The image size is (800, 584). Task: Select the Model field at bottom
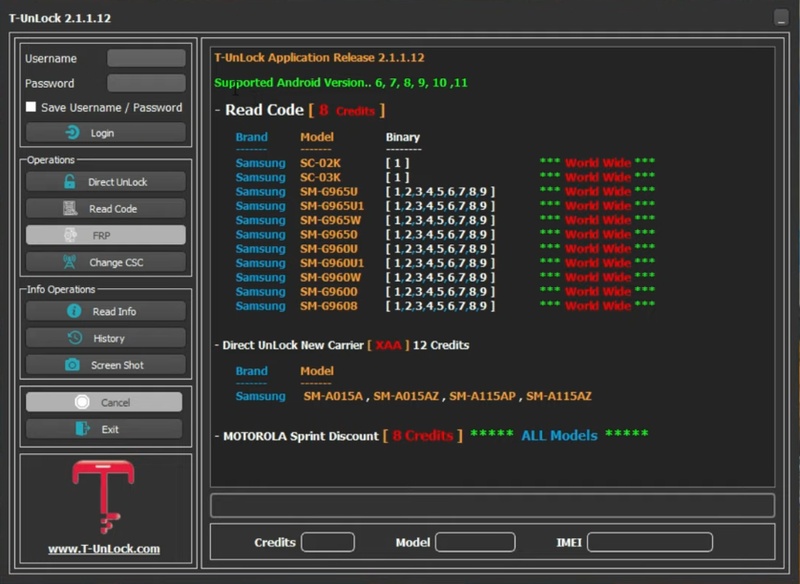475,542
